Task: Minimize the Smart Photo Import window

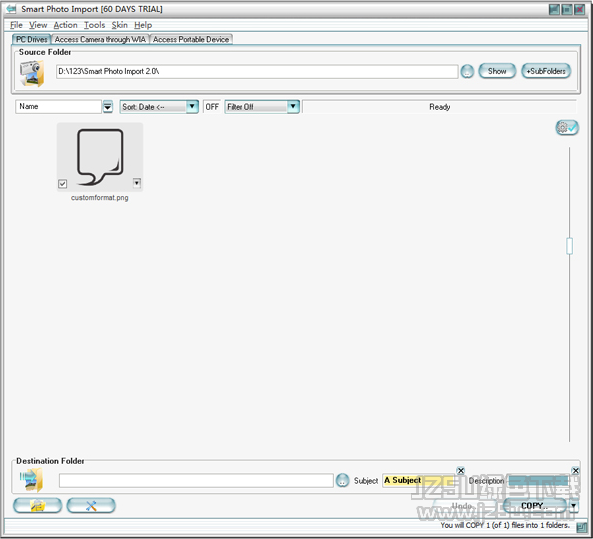Action: pos(554,9)
